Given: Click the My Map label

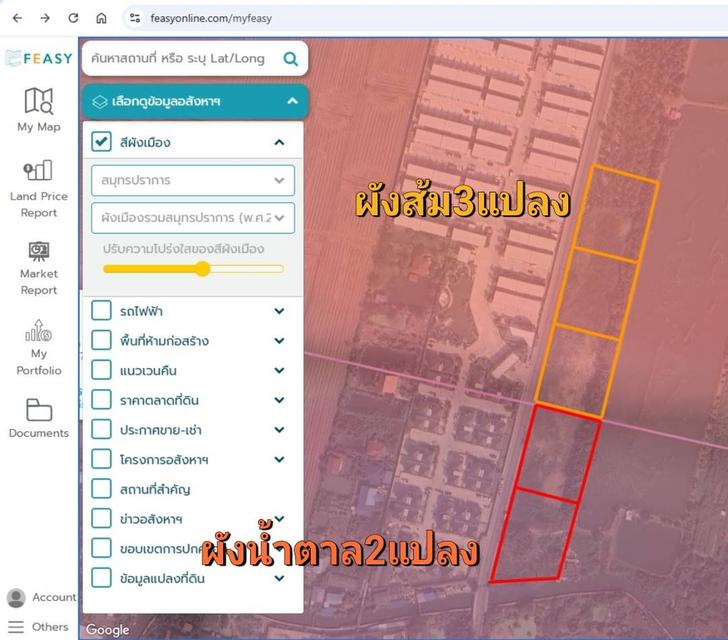Looking at the screenshot, I should pos(39,127).
